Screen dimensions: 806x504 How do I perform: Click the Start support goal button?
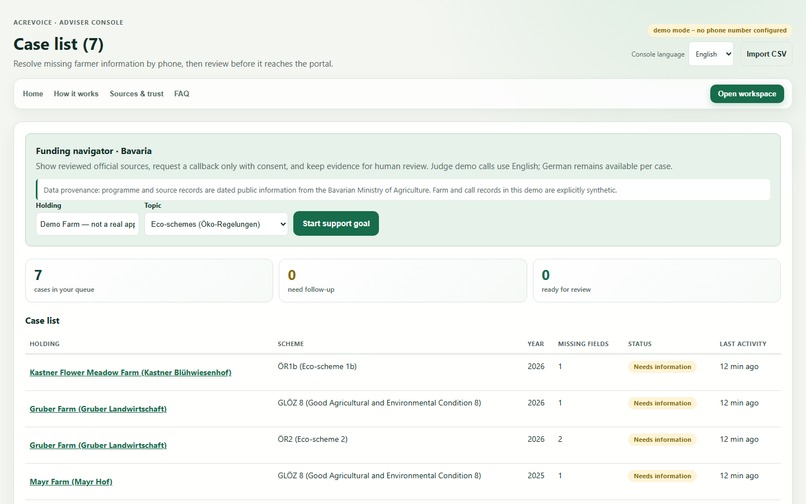point(336,224)
